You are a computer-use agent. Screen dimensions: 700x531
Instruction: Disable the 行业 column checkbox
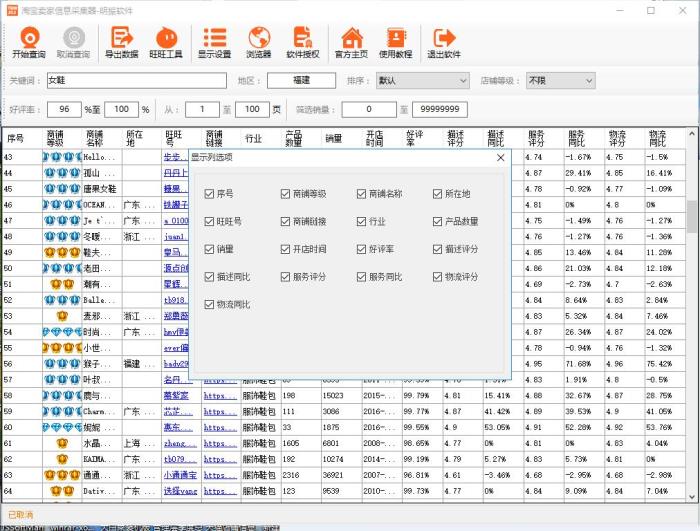(x=362, y=222)
